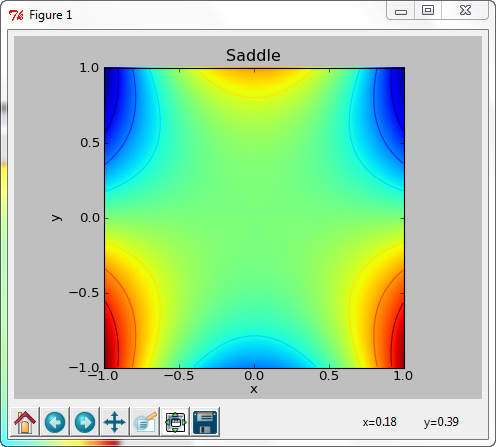Open the Configure subplots tool
This screenshot has height=447, width=496.
(x=175, y=422)
